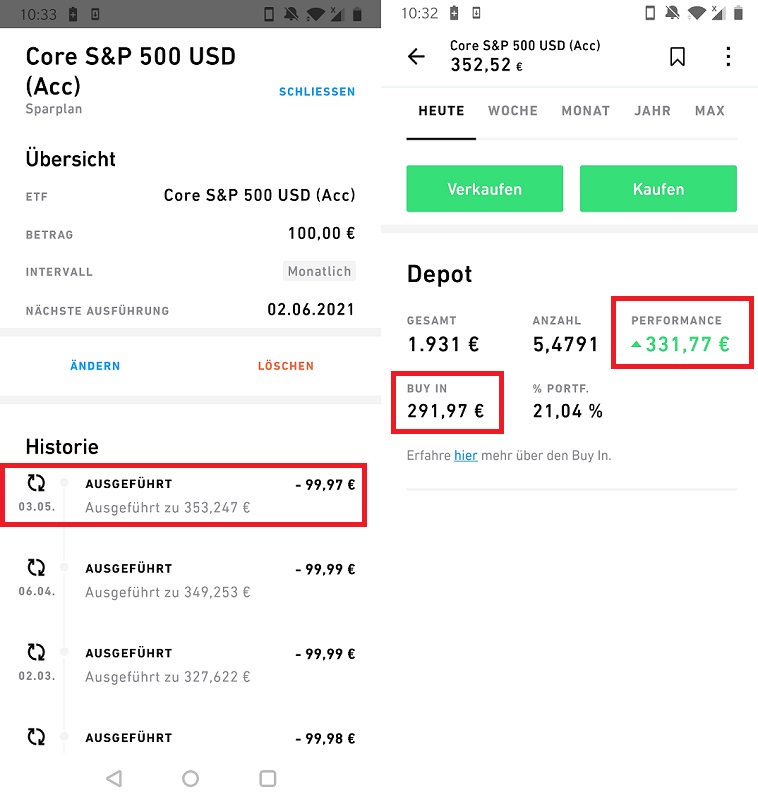Tap the Betrag value 100,00 €
This screenshot has height=804, width=758.
point(321,233)
